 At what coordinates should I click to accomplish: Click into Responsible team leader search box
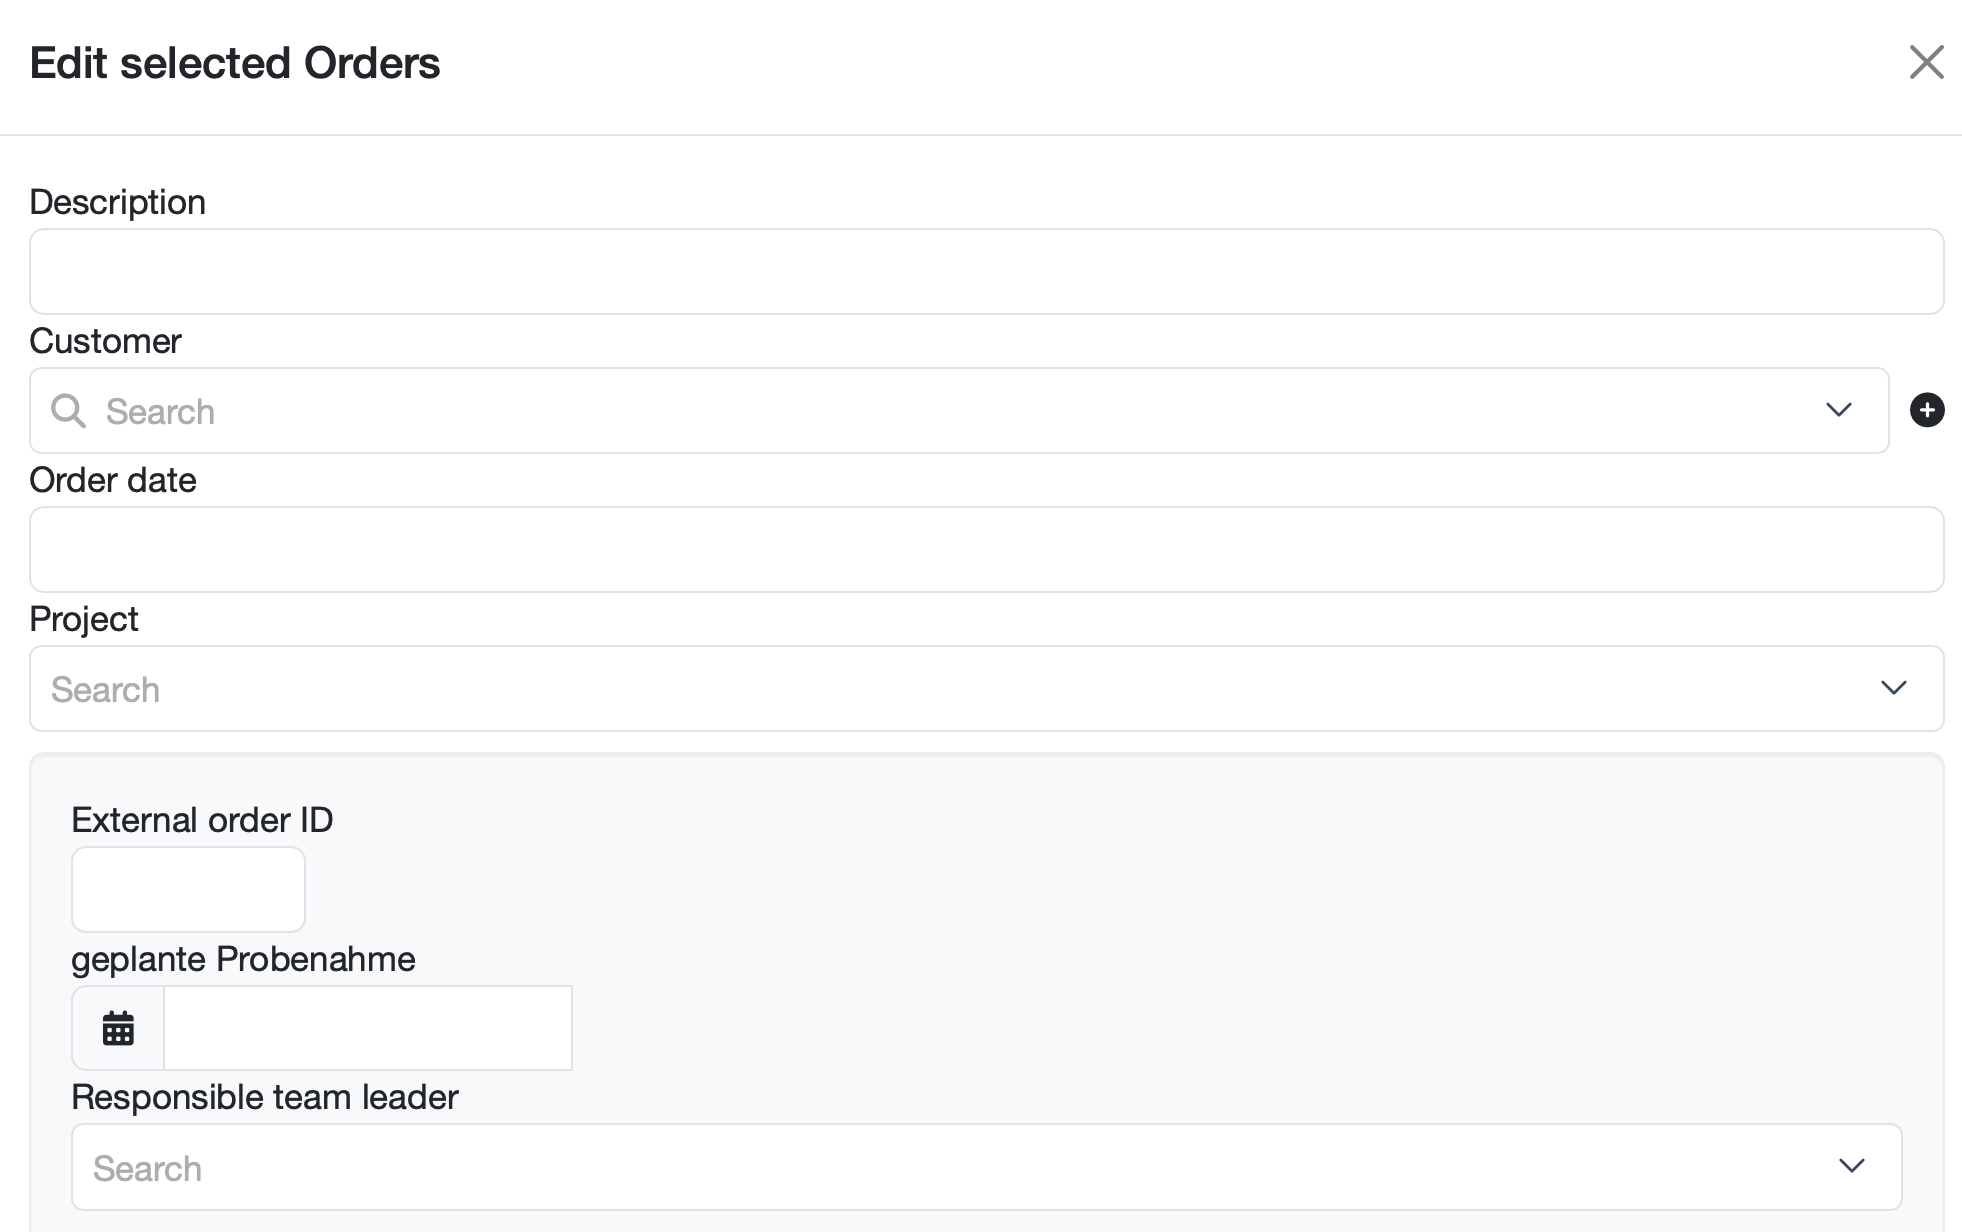[986, 1167]
